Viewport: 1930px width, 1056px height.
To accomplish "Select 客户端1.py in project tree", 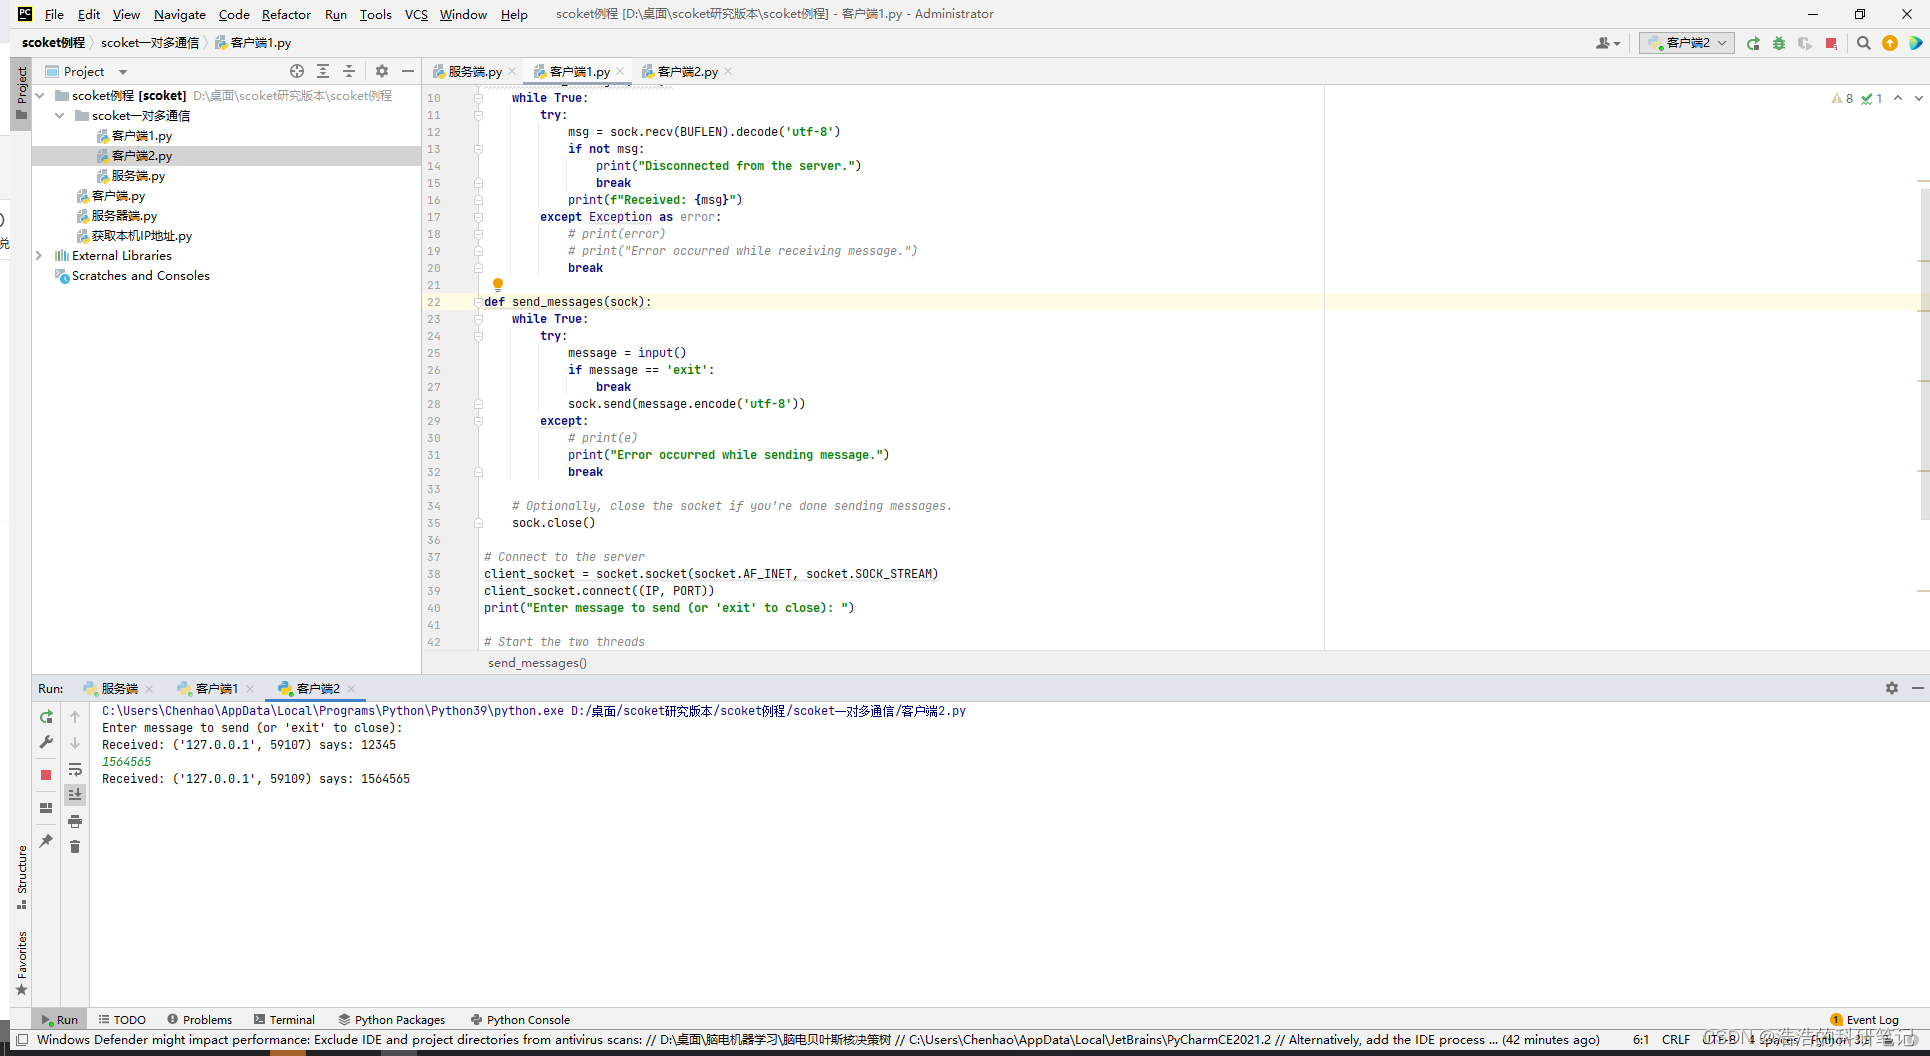I will [141, 136].
